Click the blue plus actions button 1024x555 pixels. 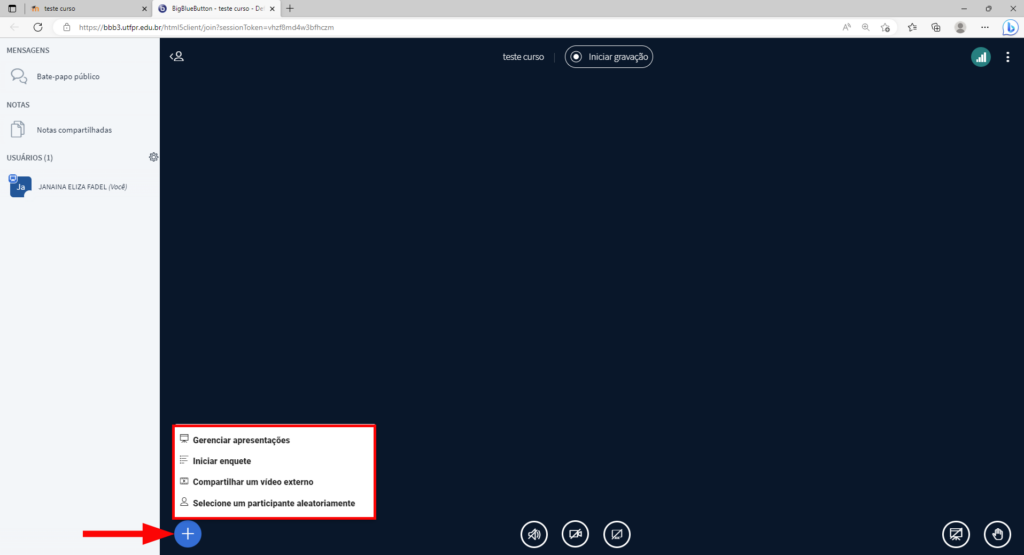[187, 534]
